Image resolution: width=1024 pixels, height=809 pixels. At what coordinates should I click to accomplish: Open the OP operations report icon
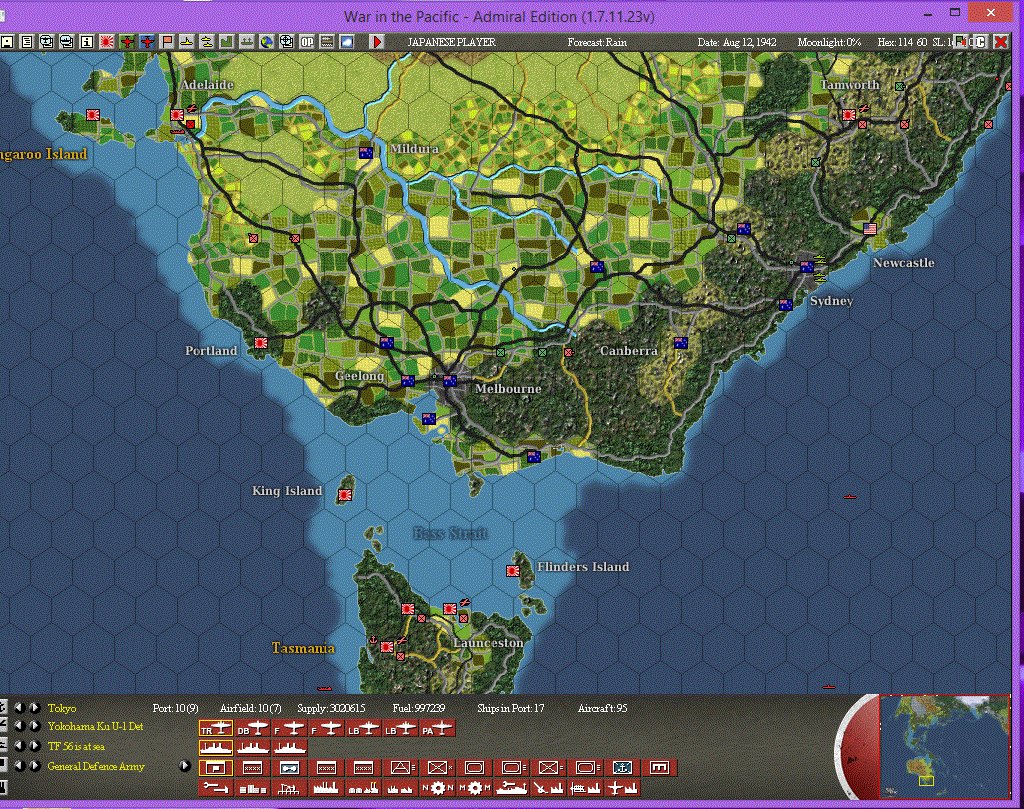[306, 42]
